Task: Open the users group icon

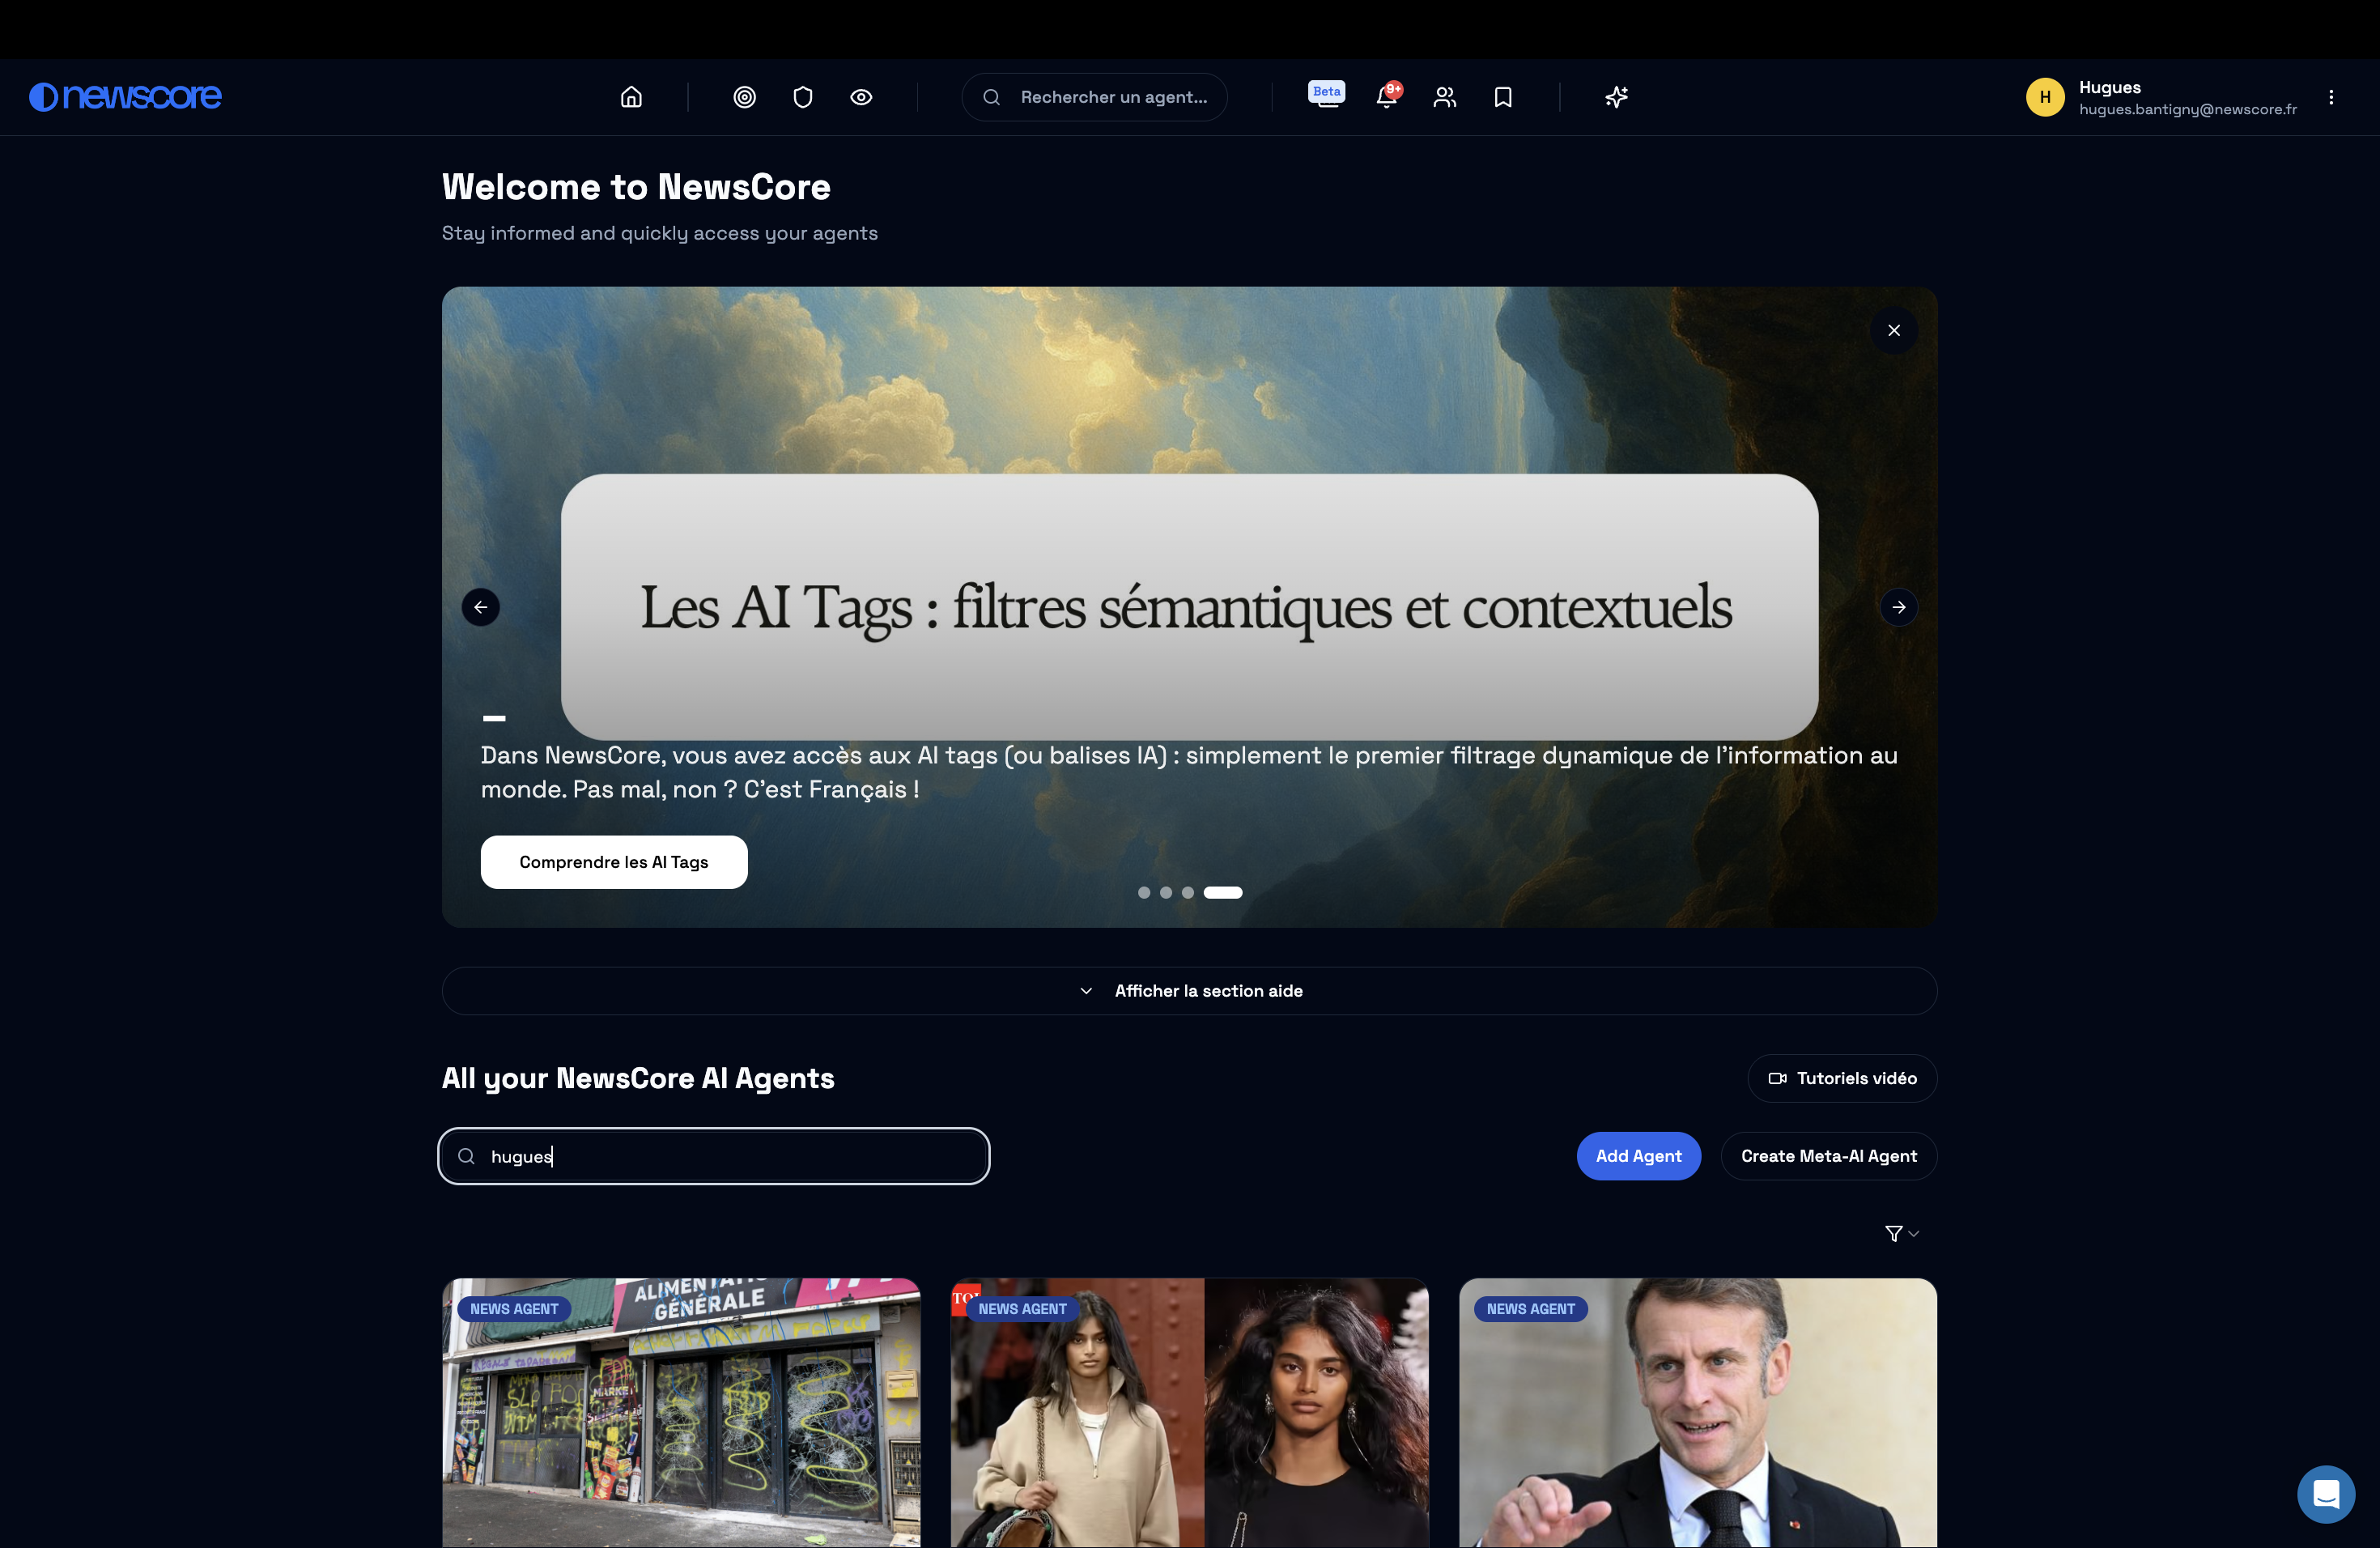Action: click(1444, 97)
